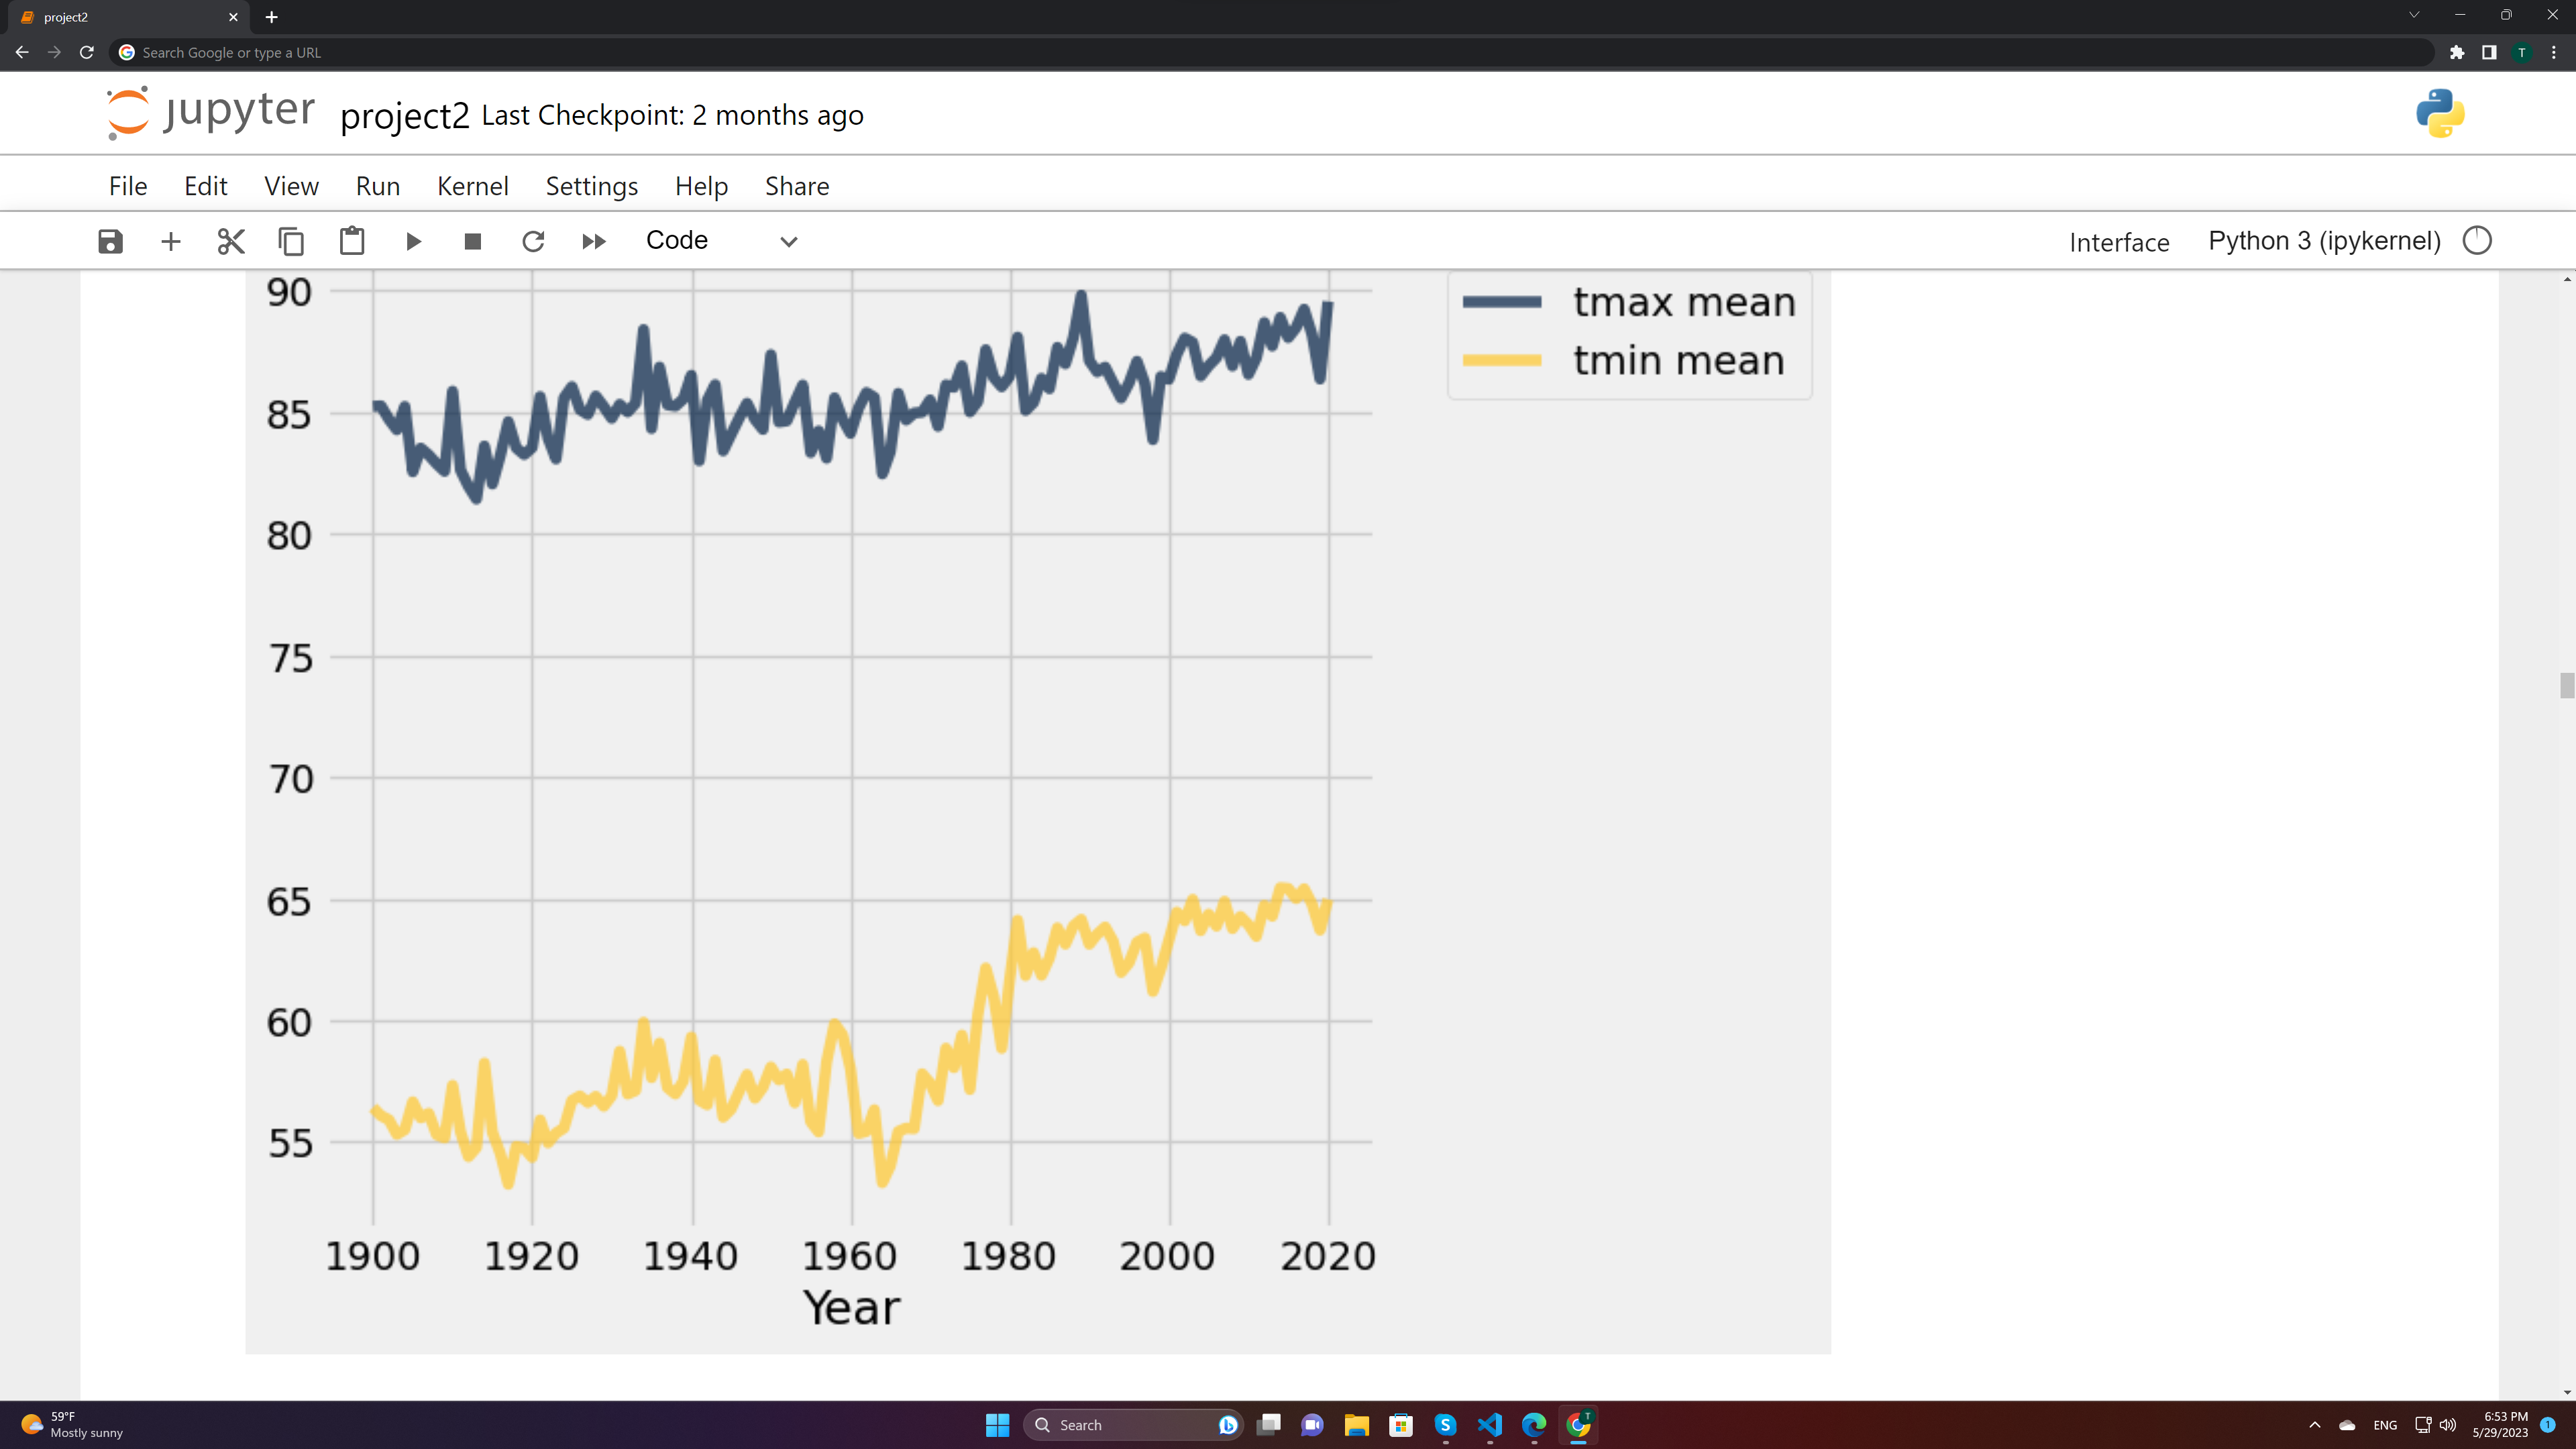Open the browser tab search chevron
The width and height of the screenshot is (2576, 1449).
[x=2413, y=16]
